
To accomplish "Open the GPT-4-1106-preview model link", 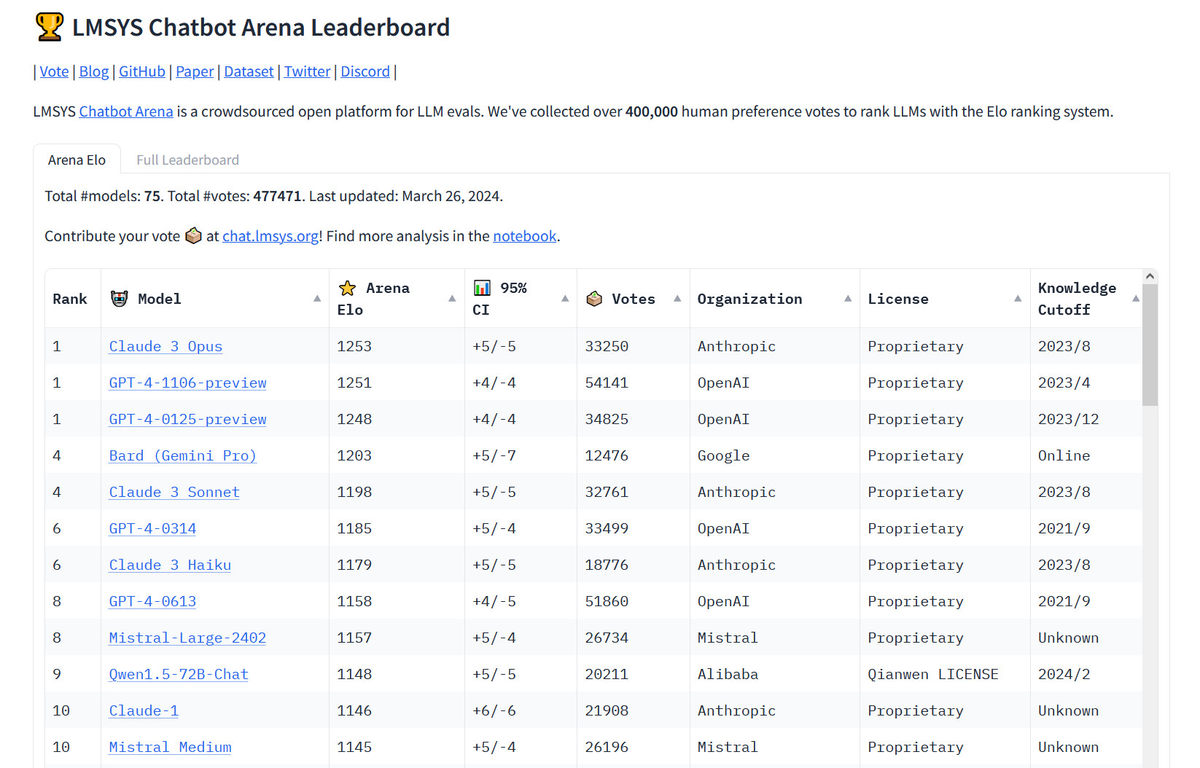I will coord(188,382).
